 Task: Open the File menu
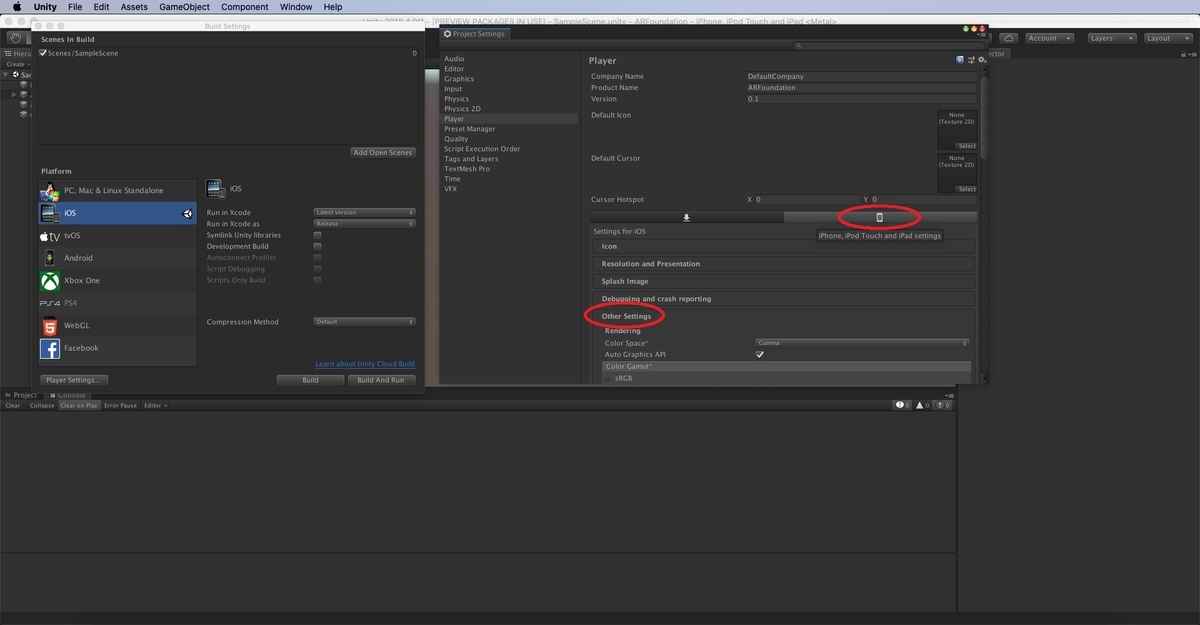[75, 7]
